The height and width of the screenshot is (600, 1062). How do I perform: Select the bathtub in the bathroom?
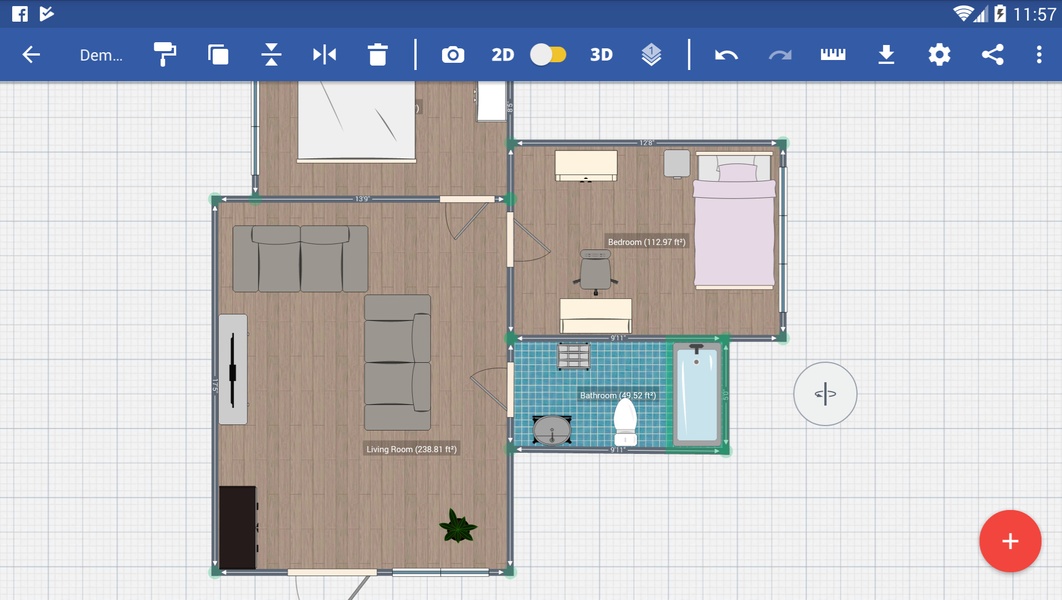[697, 394]
